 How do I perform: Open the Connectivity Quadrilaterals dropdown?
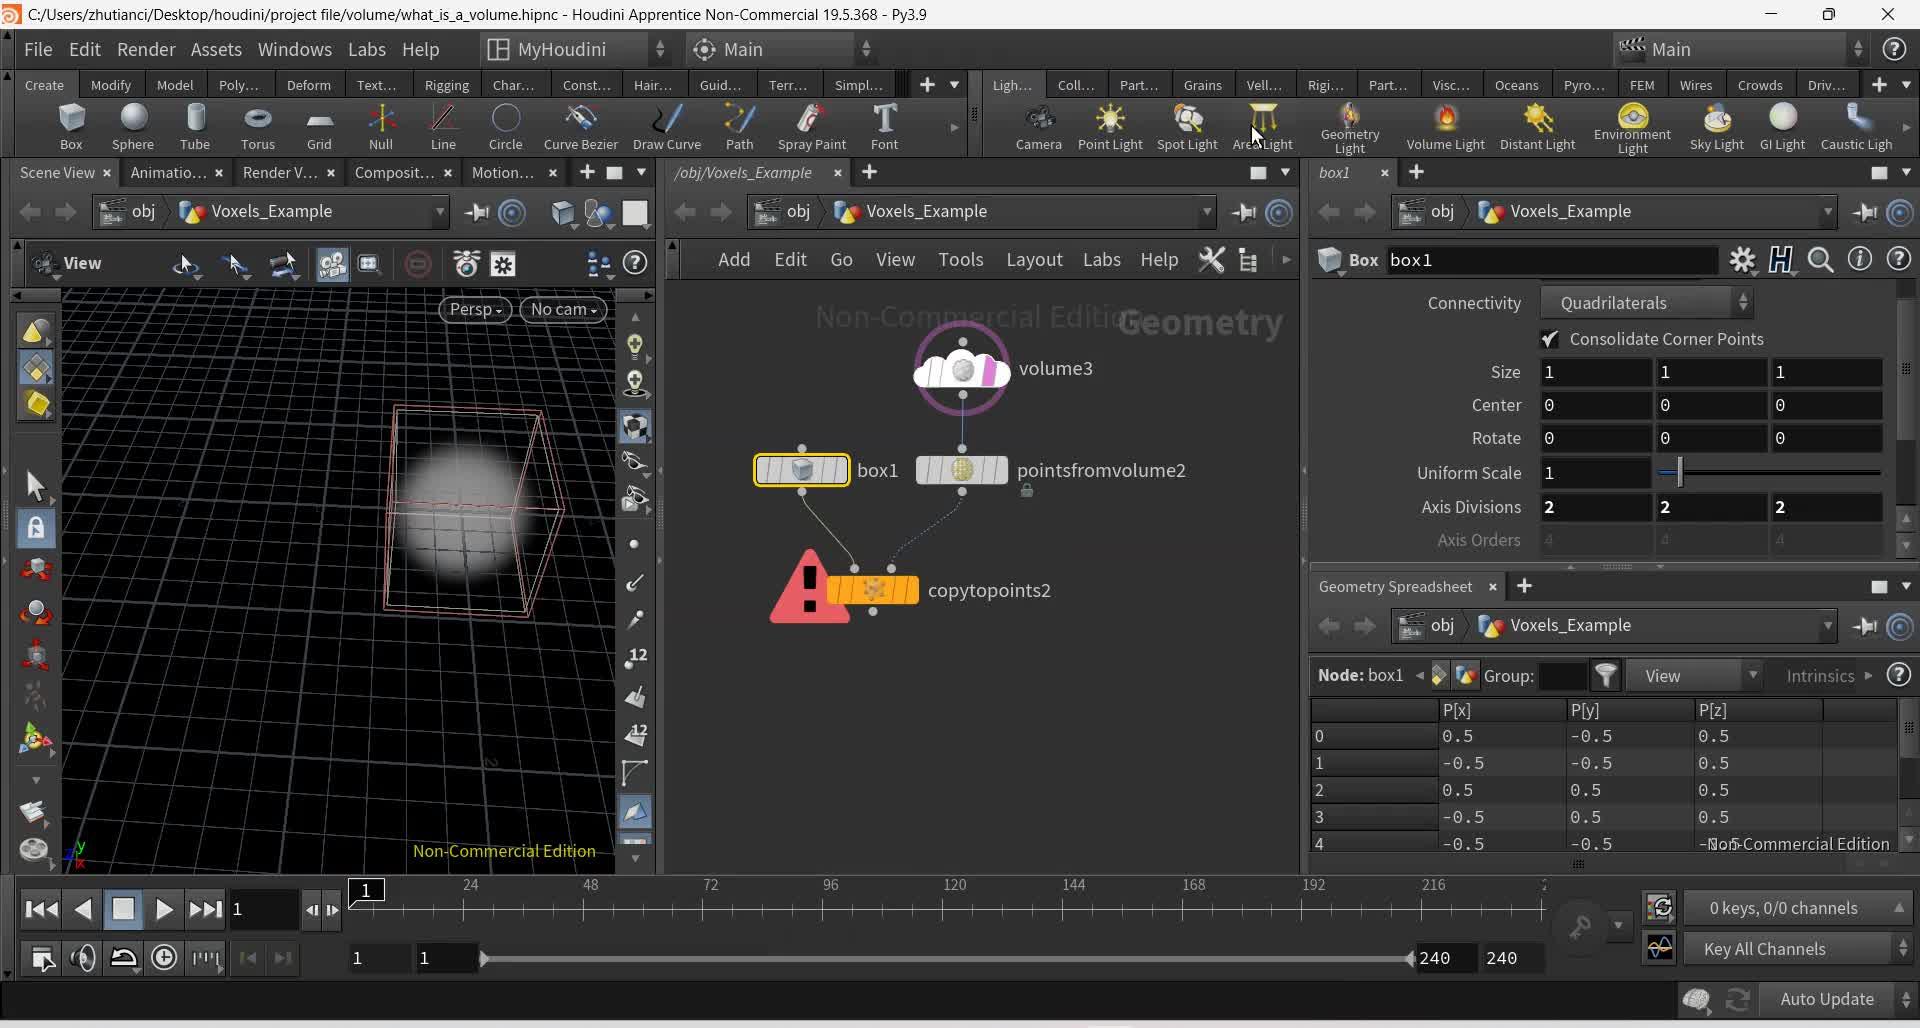(1646, 303)
